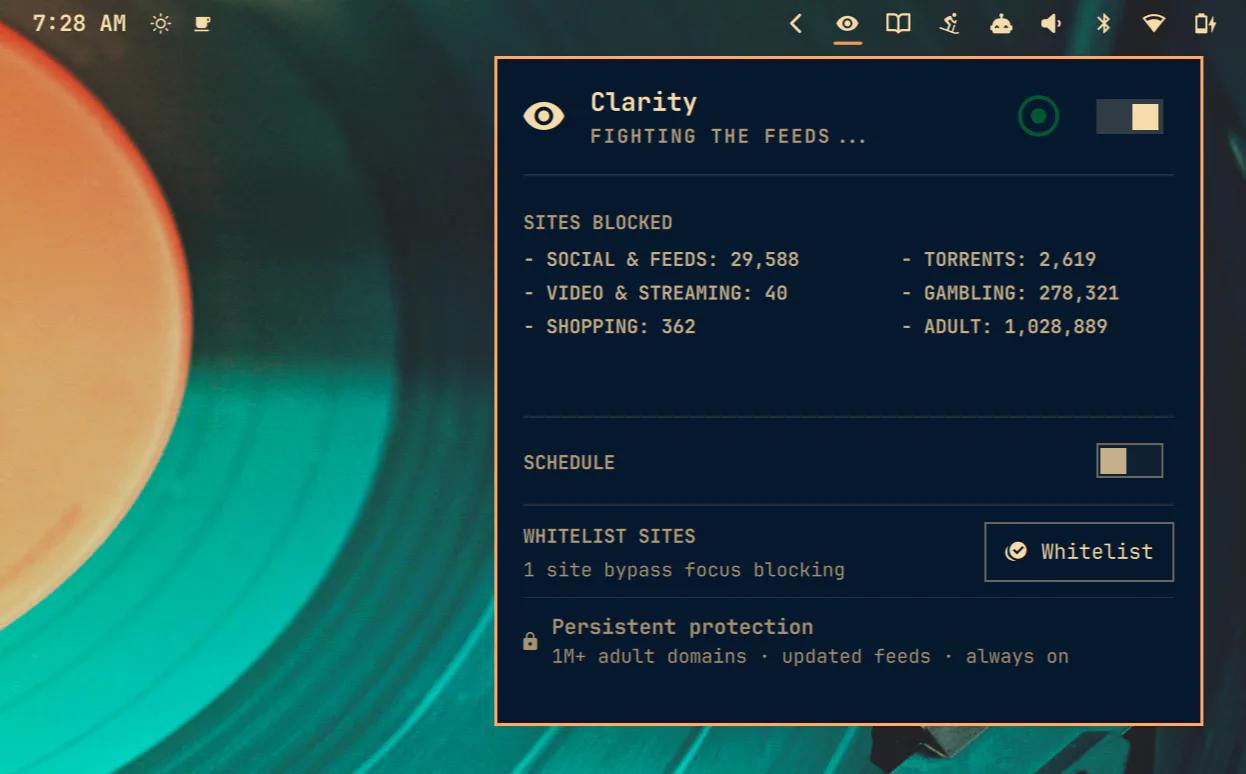Click the back chevron in the top bar
Image resolution: width=1246 pixels, height=774 pixels.
tap(796, 23)
